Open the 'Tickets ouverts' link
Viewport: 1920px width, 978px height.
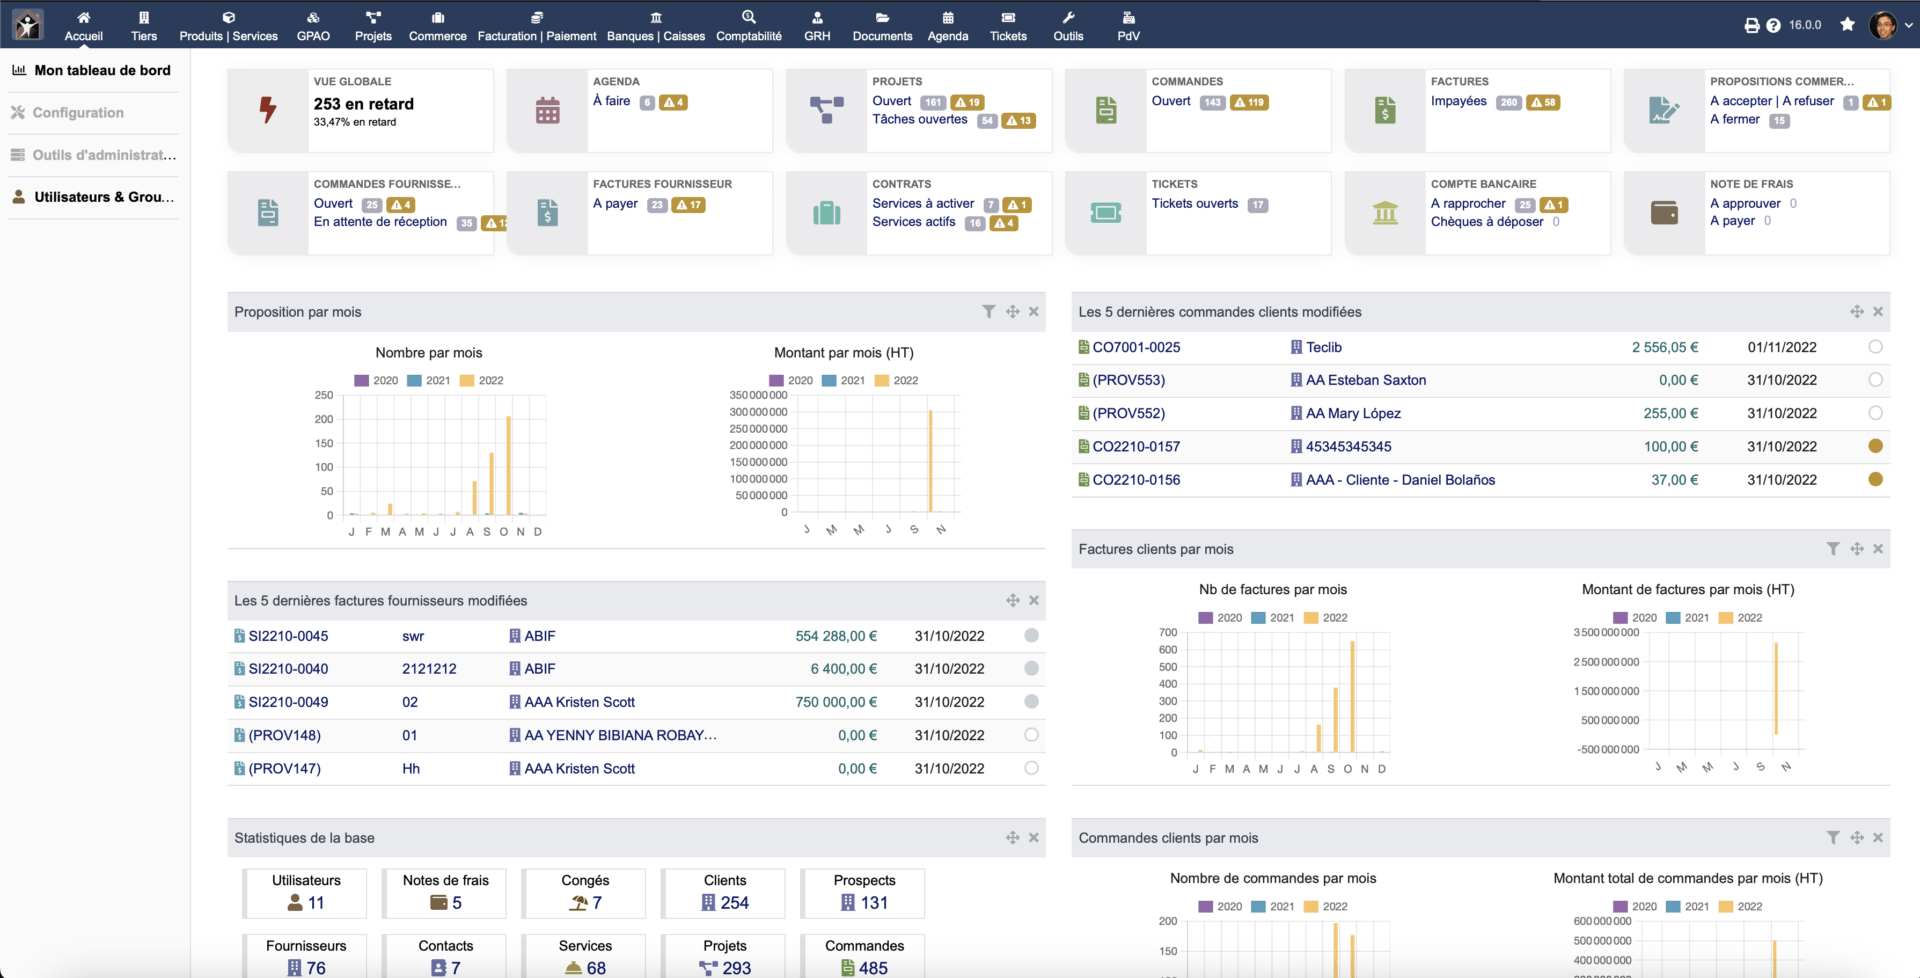pos(1195,203)
